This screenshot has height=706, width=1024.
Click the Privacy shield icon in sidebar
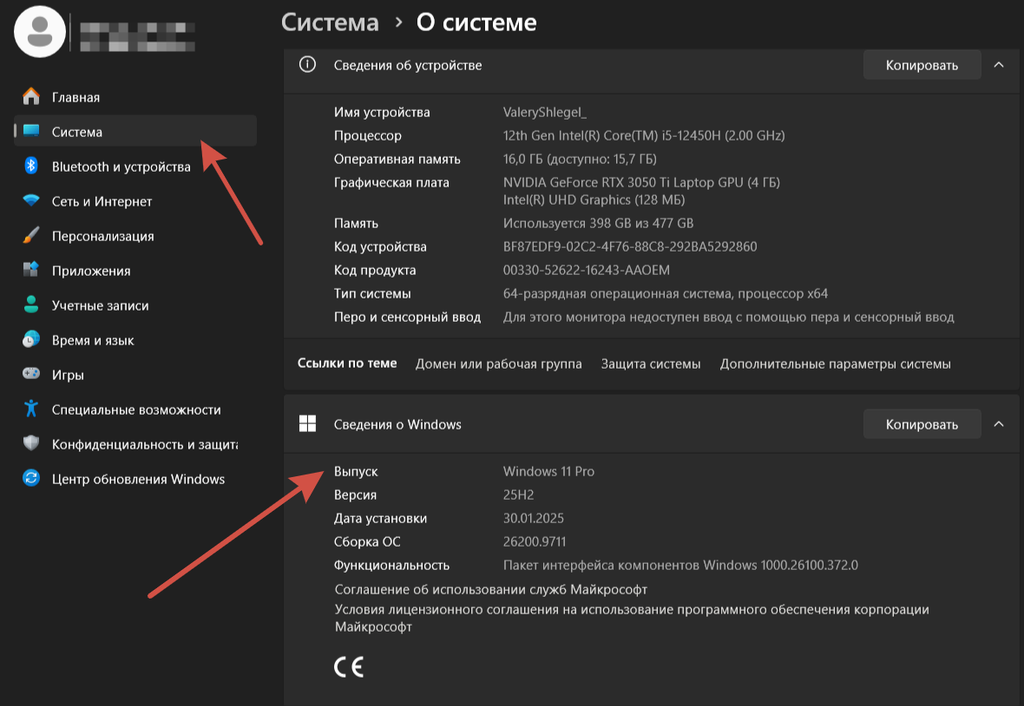click(31, 443)
